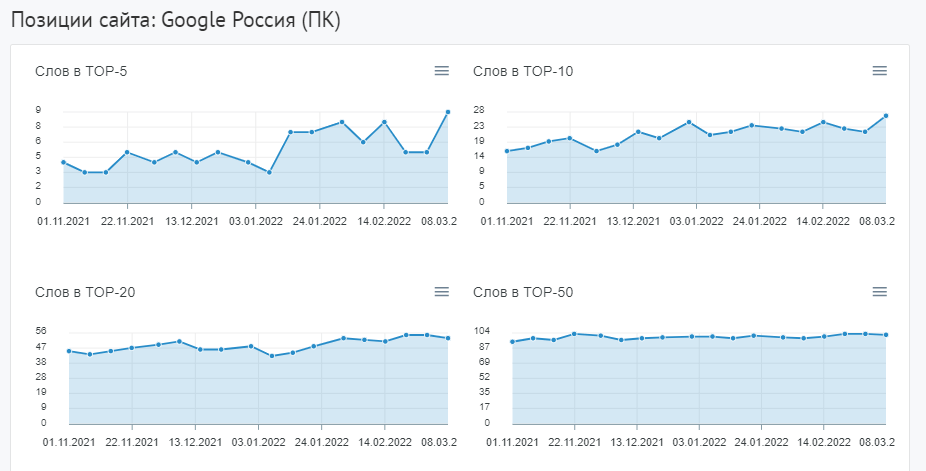Click first data point in TOP-10 chart
Screen dimensions: 926x471
[x=507, y=151]
